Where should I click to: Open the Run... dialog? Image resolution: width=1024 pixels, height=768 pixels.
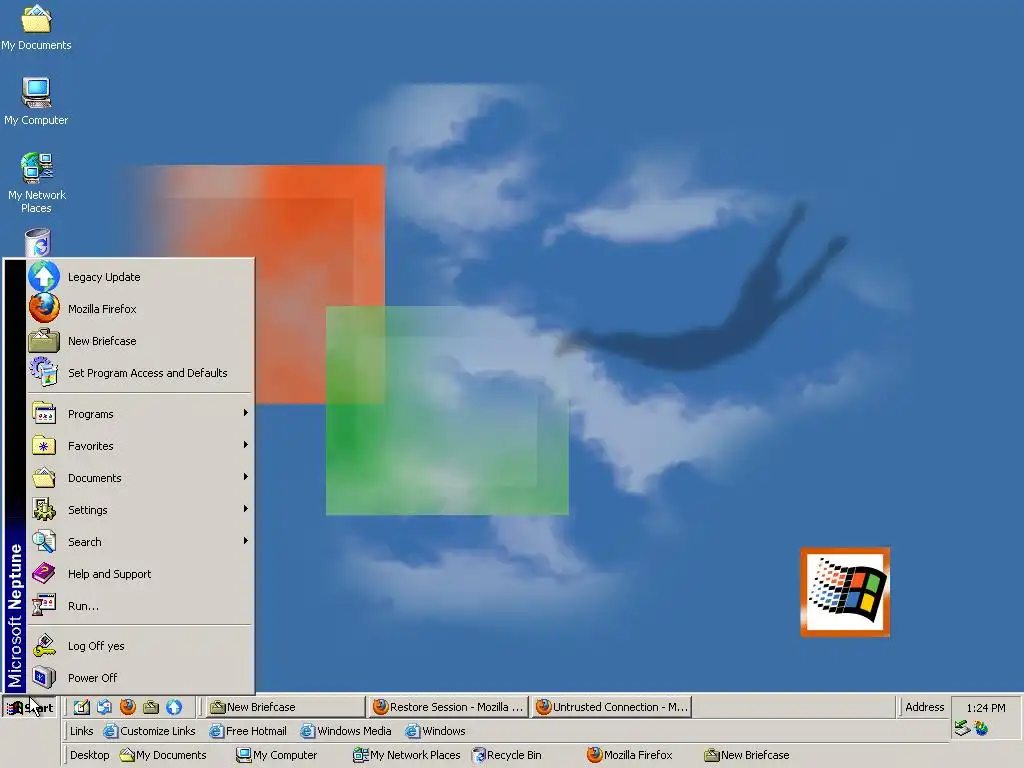140,606
